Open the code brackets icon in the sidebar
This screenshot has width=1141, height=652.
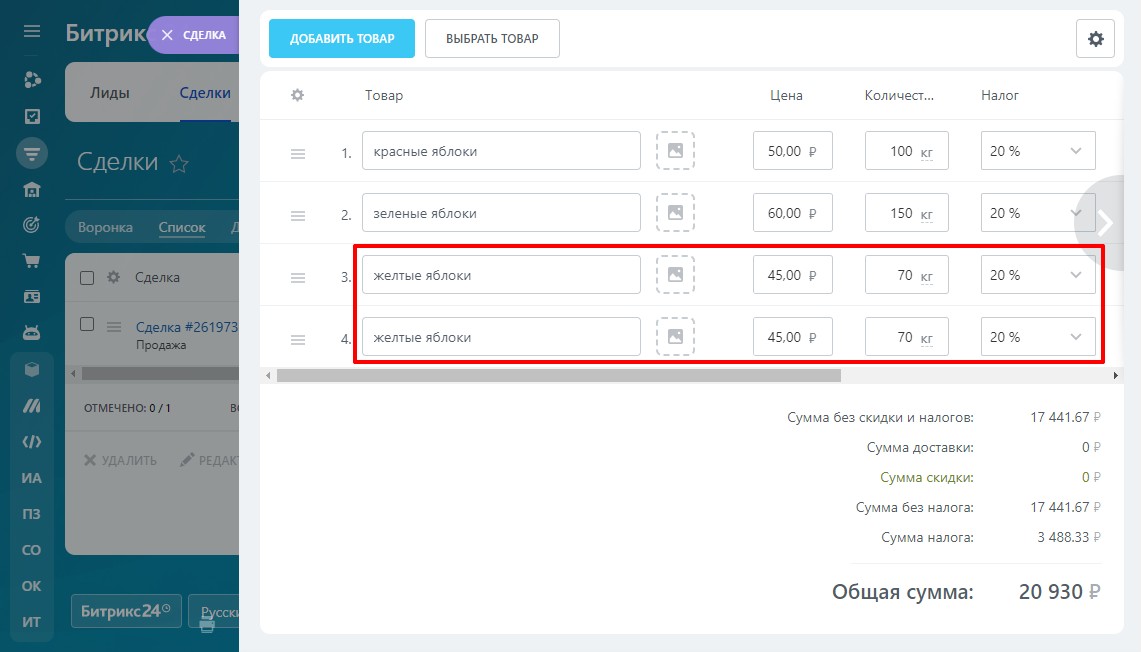coord(31,442)
